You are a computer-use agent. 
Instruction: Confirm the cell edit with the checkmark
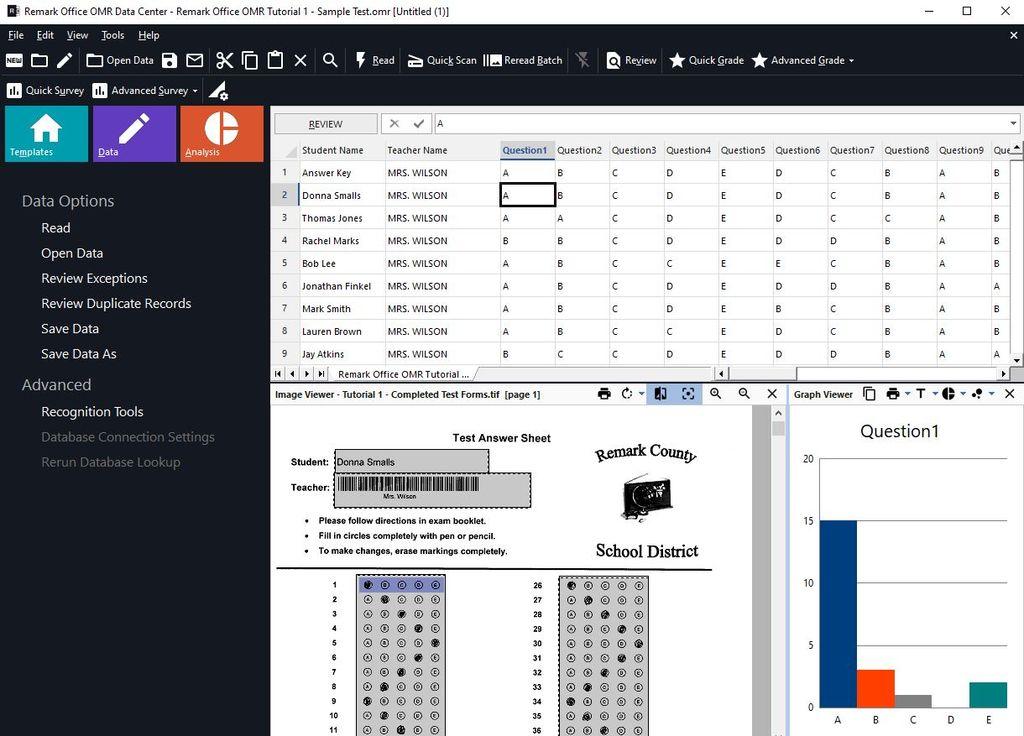[419, 123]
